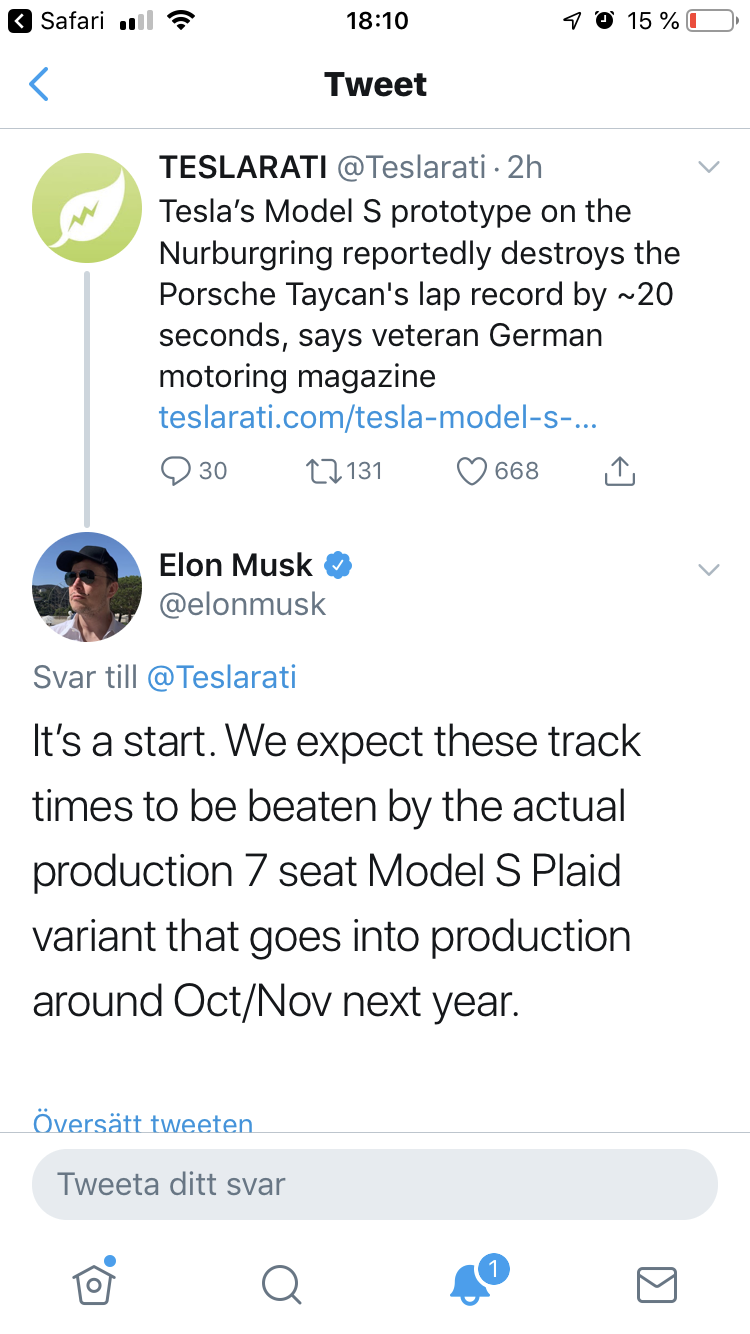The height and width of the screenshot is (1334, 750).
Task: Return to Safari via status bar
Action: pyautogui.click(x=56, y=21)
